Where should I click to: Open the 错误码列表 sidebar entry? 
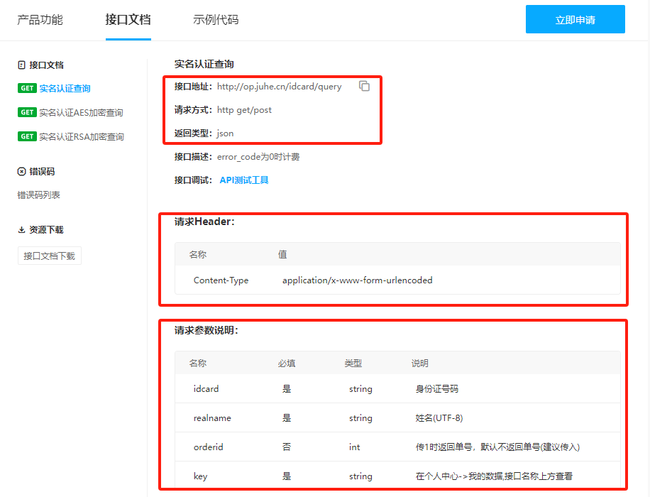pyautogui.click(x=39, y=195)
